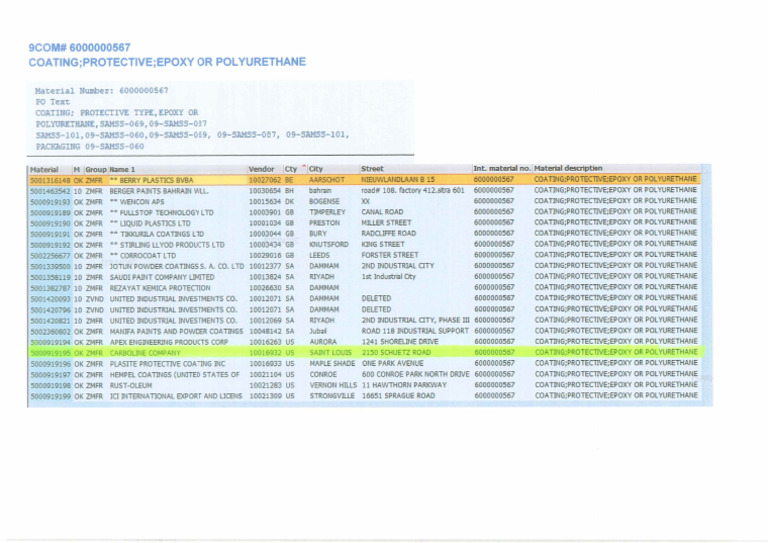Image resolution: width=768 pixels, height=543 pixels.
Task: Select material number 5001420093
Action: coord(50,299)
